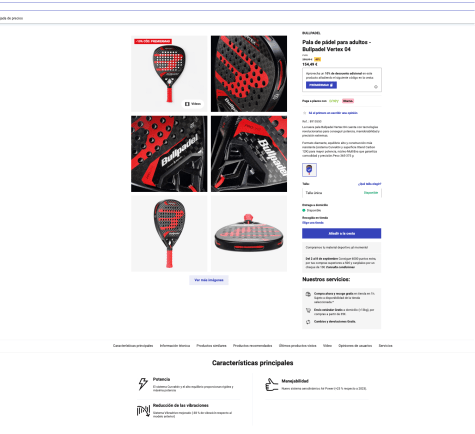Go to Productos similares section tab
Screen dimensions: 475x434
point(211,346)
